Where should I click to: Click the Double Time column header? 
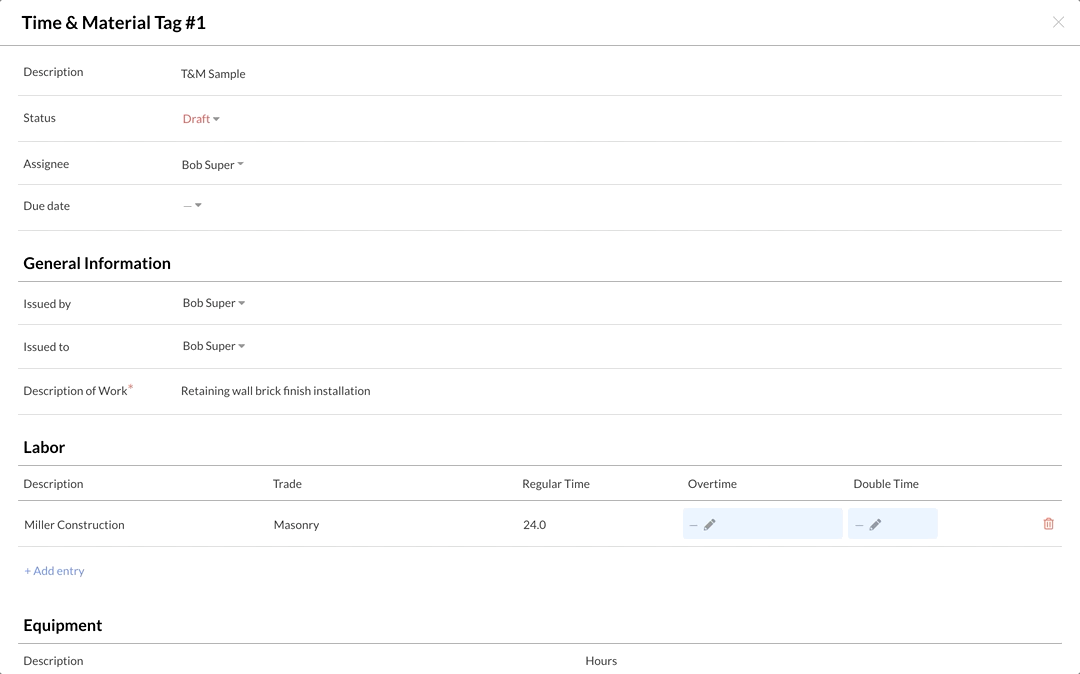pyautogui.click(x=885, y=484)
